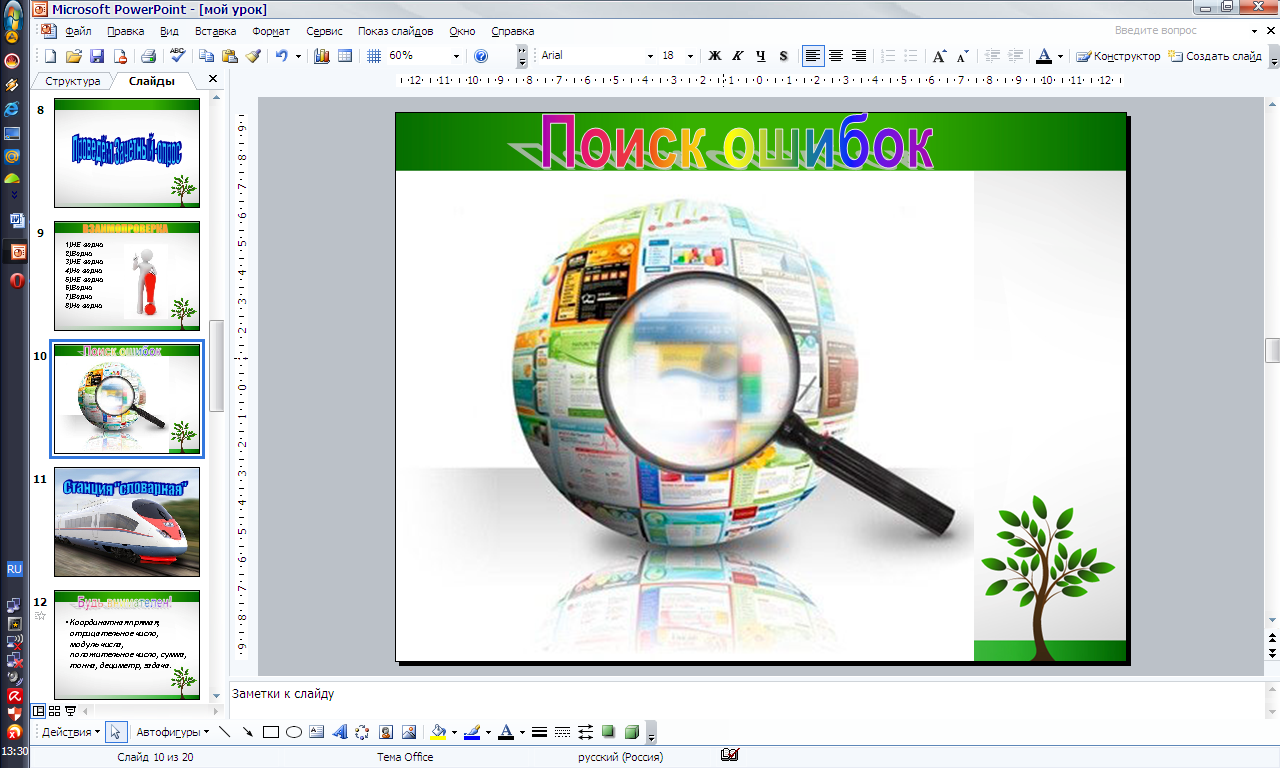Open line style options icon
Image resolution: width=1280 pixels, height=768 pixels.
[540, 732]
